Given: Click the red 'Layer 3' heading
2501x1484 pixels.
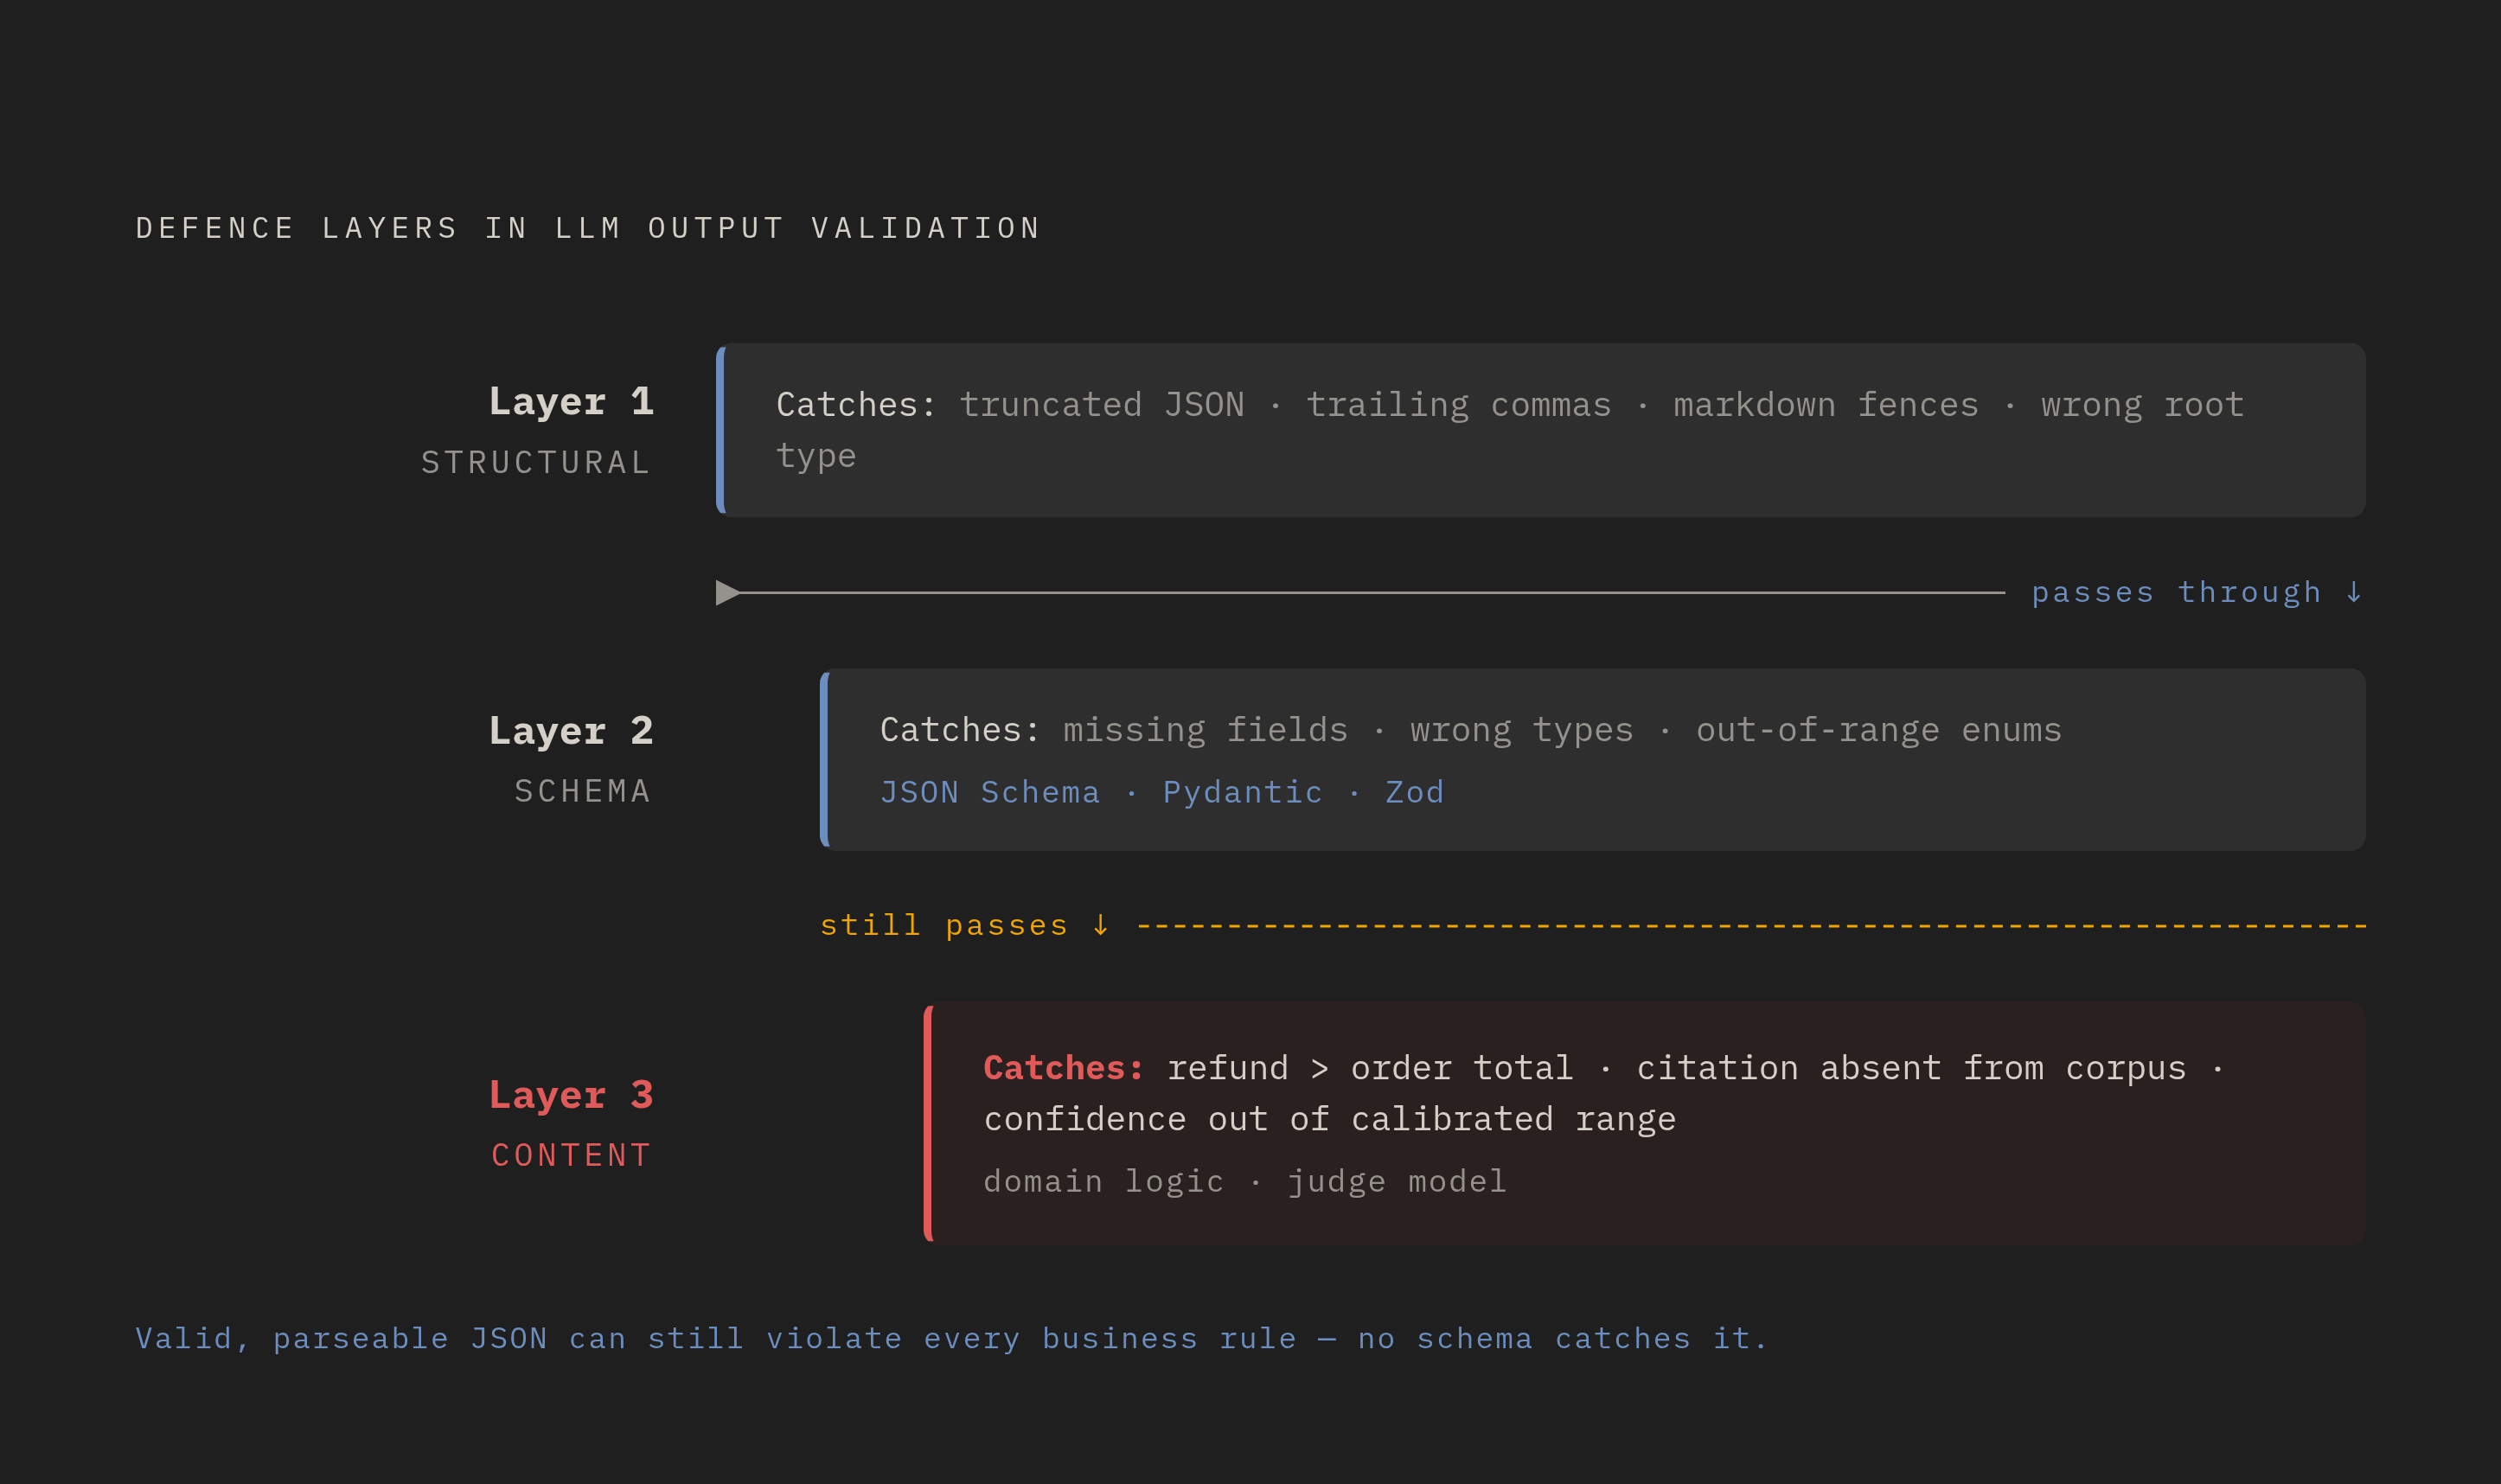Looking at the screenshot, I should [571, 1095].
